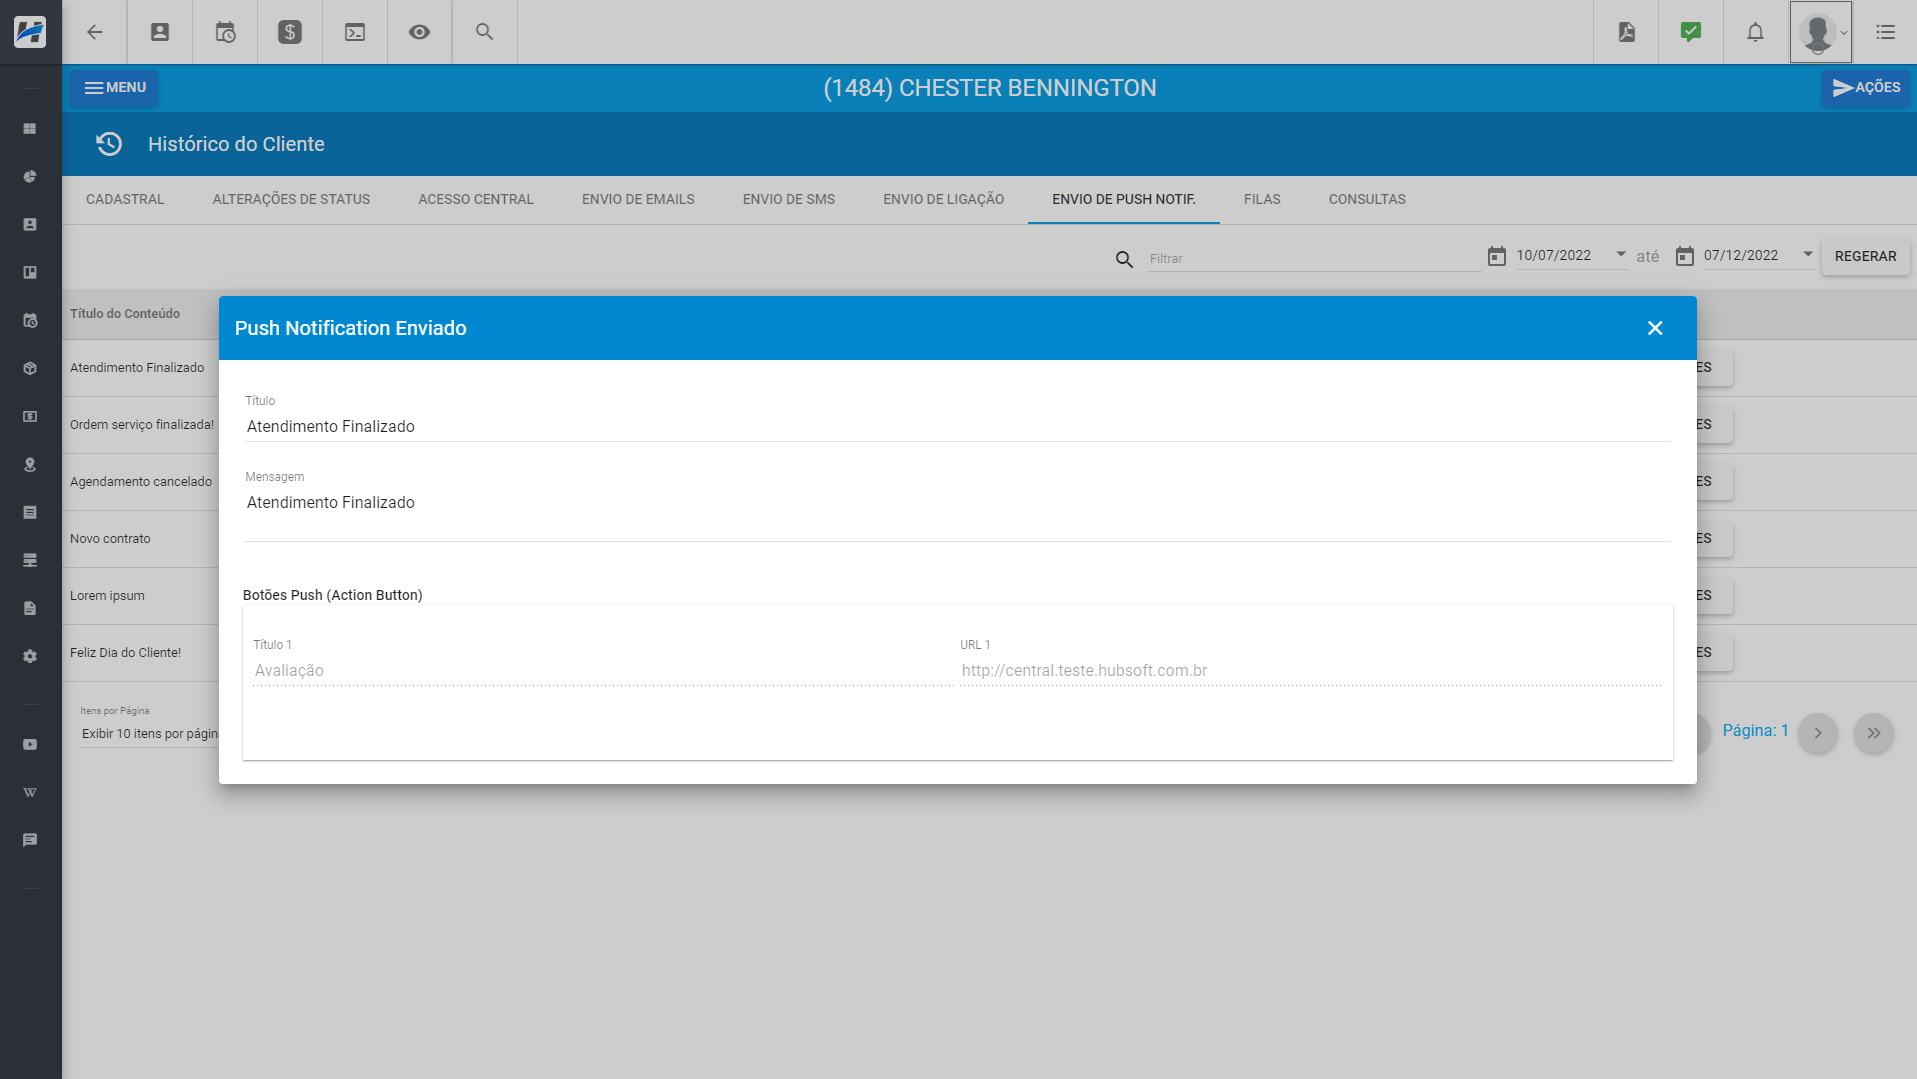Switch to the CADASTRAL tab

click(x=125, y=199)
